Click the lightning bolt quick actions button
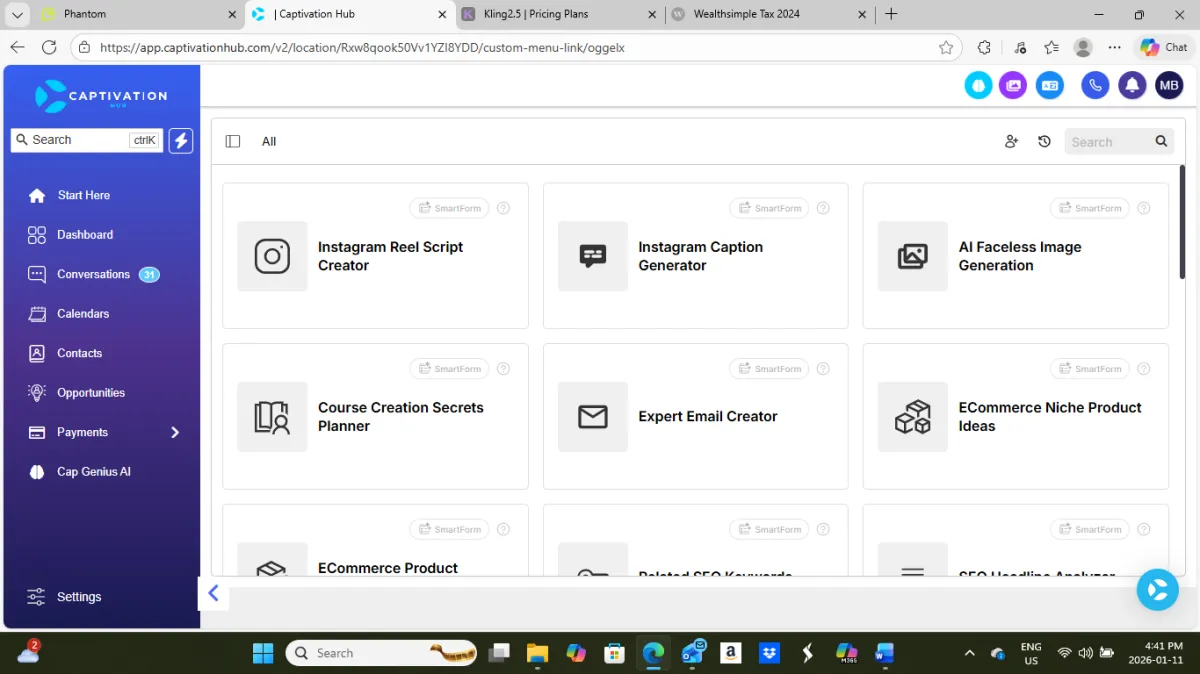This screenshot has height=674, width=1200. pyautogui.click(x=181, y=140)
